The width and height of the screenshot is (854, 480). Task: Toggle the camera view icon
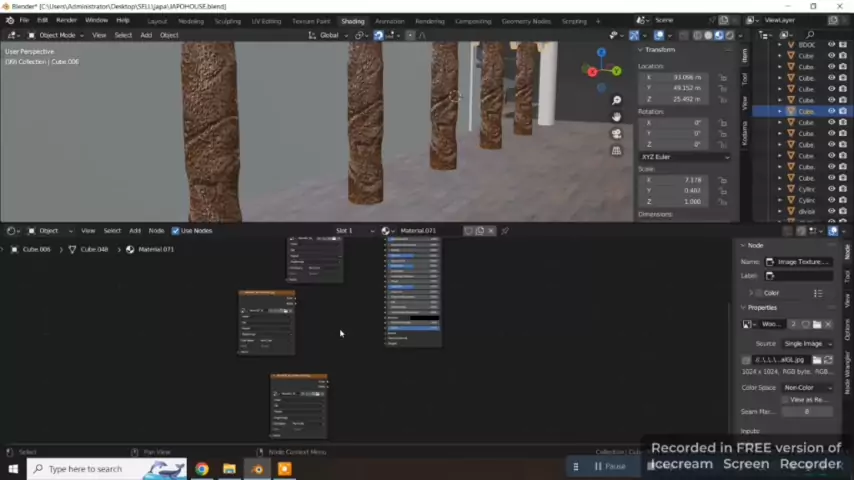click(x=616, y=134)
